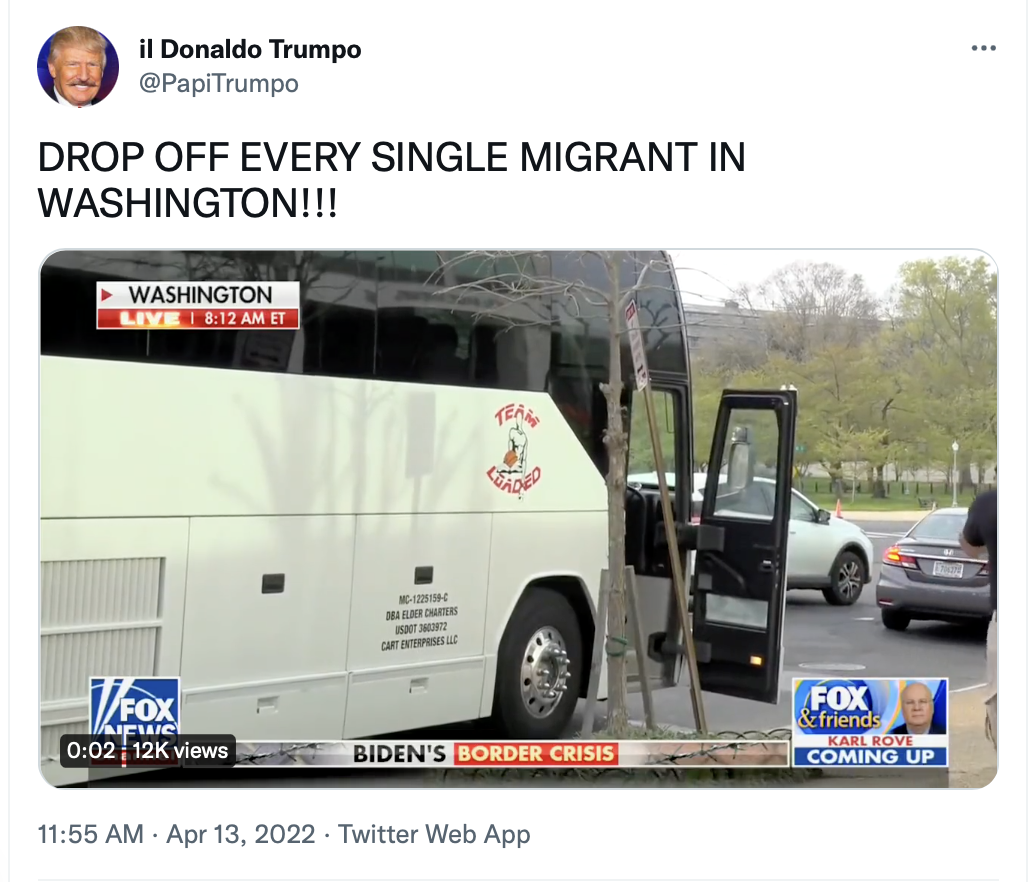Click the profile avatar picture
1032x882 pixels.
[x=78, y=66]
